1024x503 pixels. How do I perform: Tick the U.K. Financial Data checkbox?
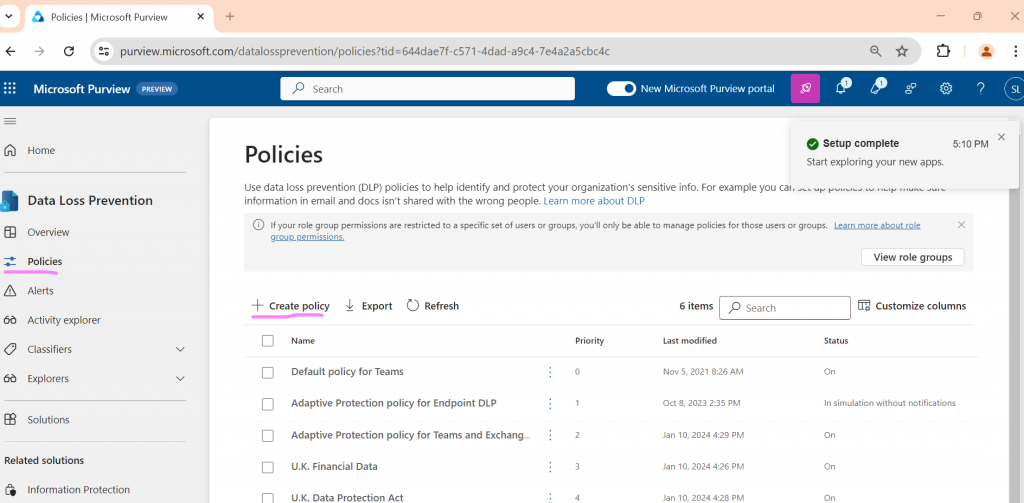click(x=267, y=467)
